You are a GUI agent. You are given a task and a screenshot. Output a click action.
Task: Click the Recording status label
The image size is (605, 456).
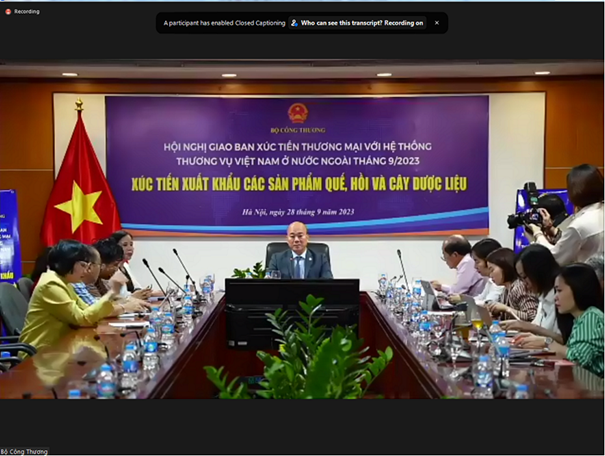click(27, 12)
